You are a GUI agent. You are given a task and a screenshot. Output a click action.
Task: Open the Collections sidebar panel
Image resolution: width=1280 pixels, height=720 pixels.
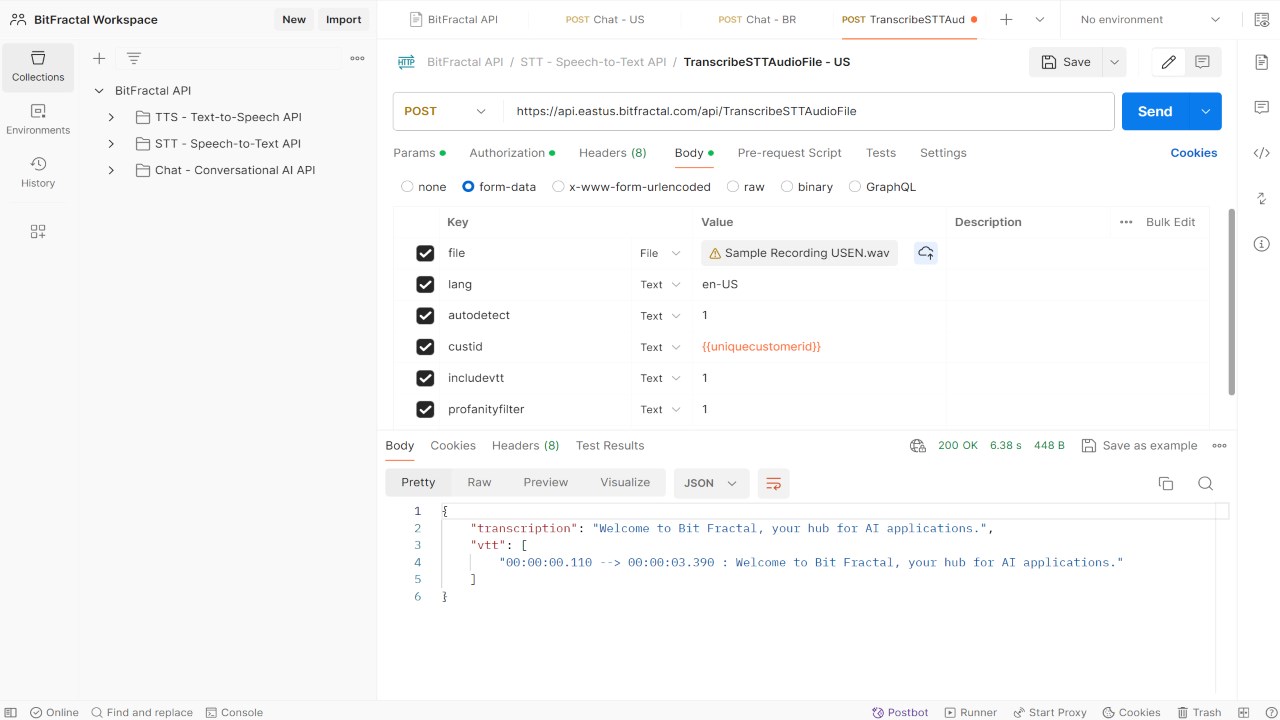[38, 67]
